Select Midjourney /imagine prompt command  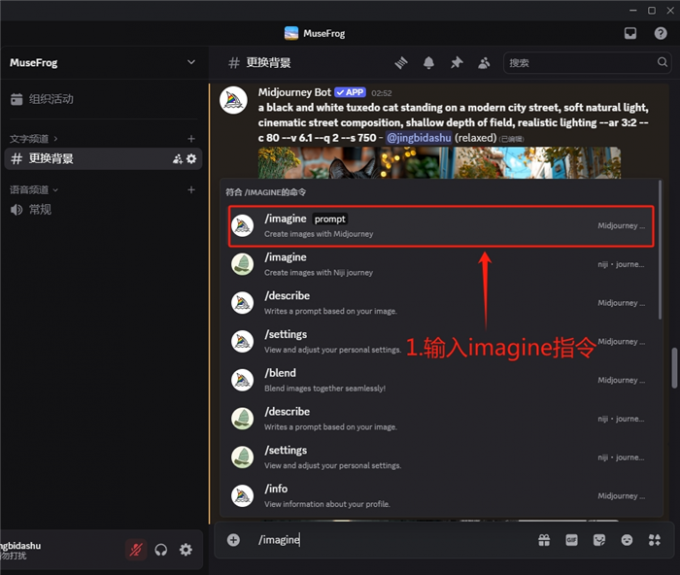click(x=441, y=226)
